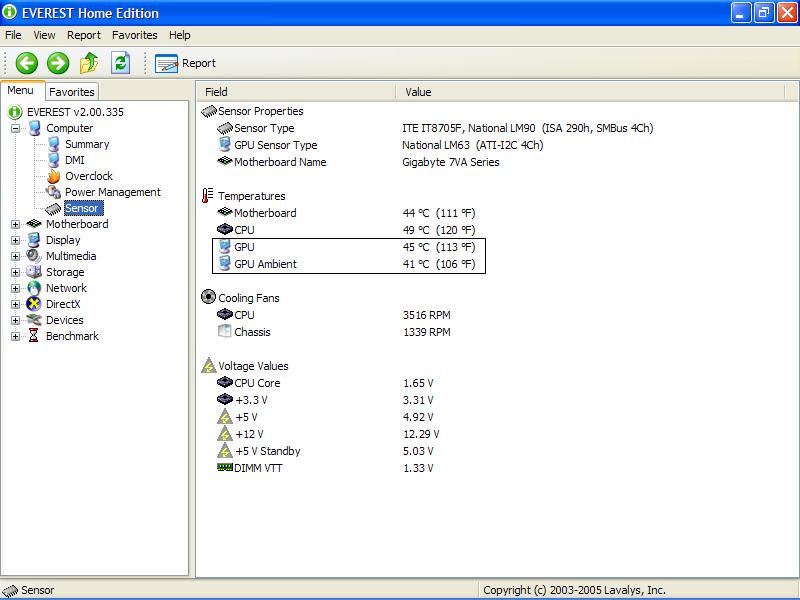Click the Storage drive icon
800x600 pixels.
pyautogui.click(x=34, y=272)
